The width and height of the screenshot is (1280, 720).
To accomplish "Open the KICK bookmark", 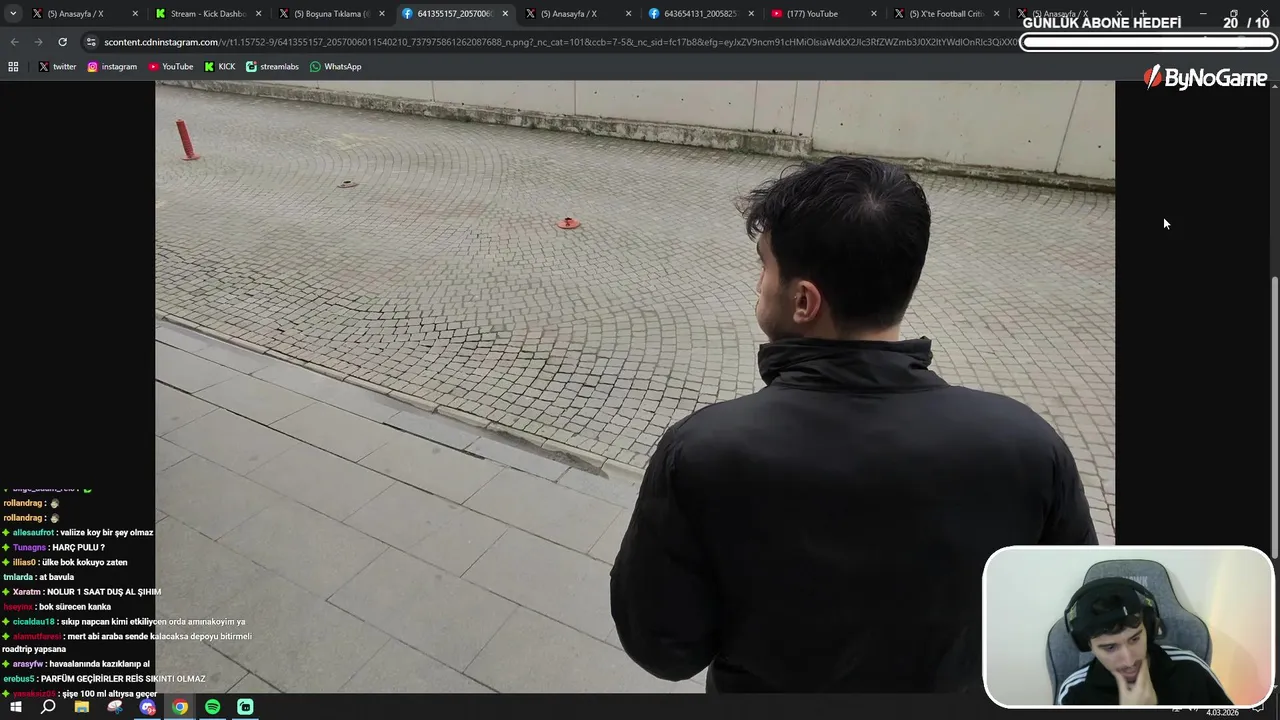I will pyautogui.click(x=220, y=66).
